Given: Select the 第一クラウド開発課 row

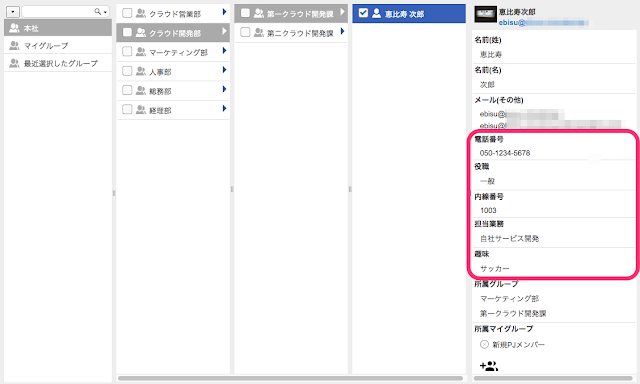Looking at the screenshot, I should point(291,13).
